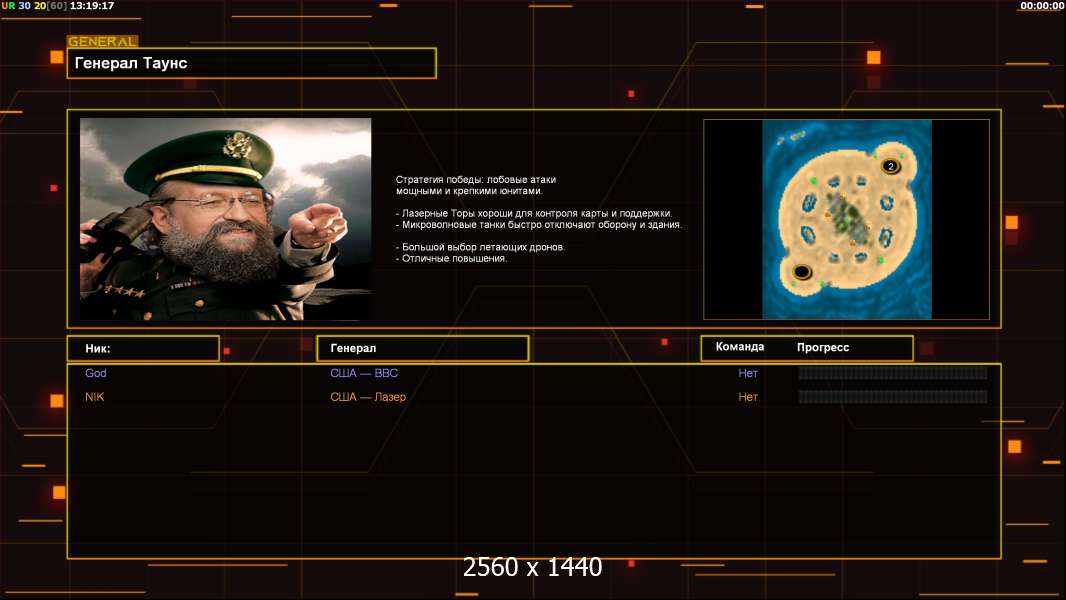Click God's loading progress bar
The image size is (1066, 600).
tap(893, 373)
